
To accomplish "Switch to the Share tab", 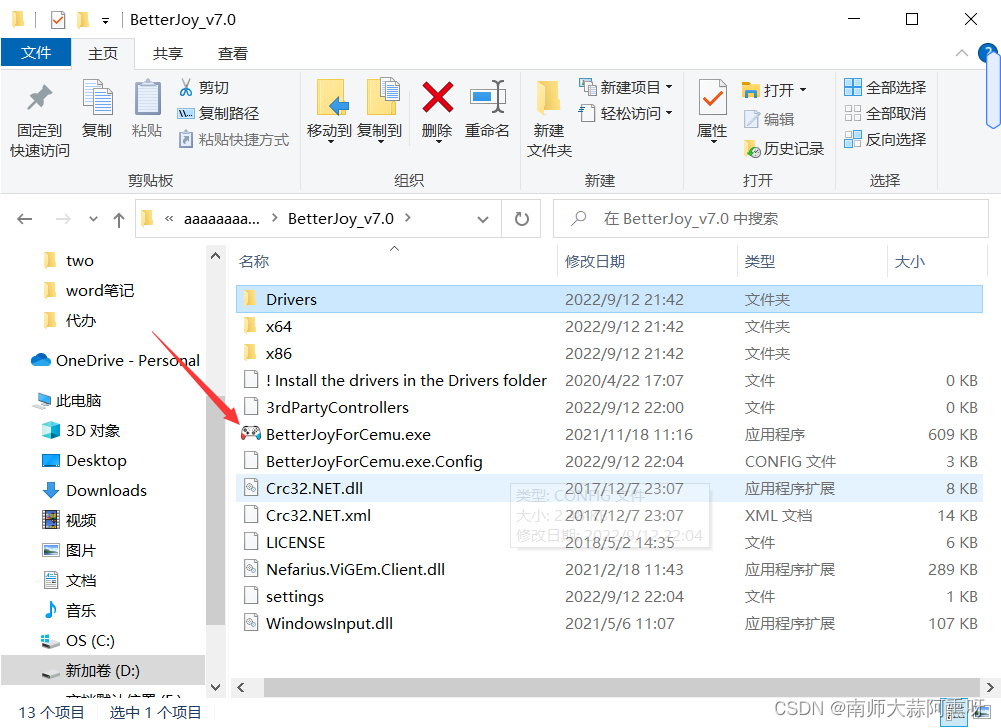I will [168, 54].
